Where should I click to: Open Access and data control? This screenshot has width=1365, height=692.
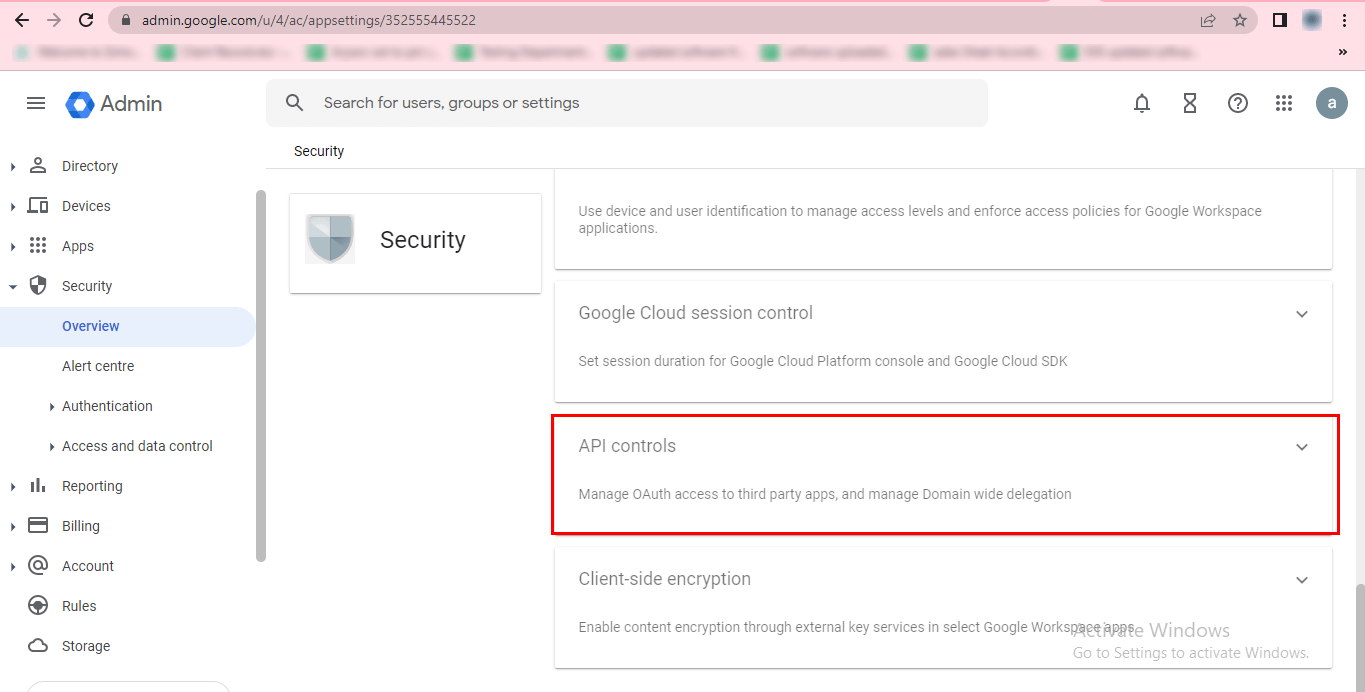137,446
